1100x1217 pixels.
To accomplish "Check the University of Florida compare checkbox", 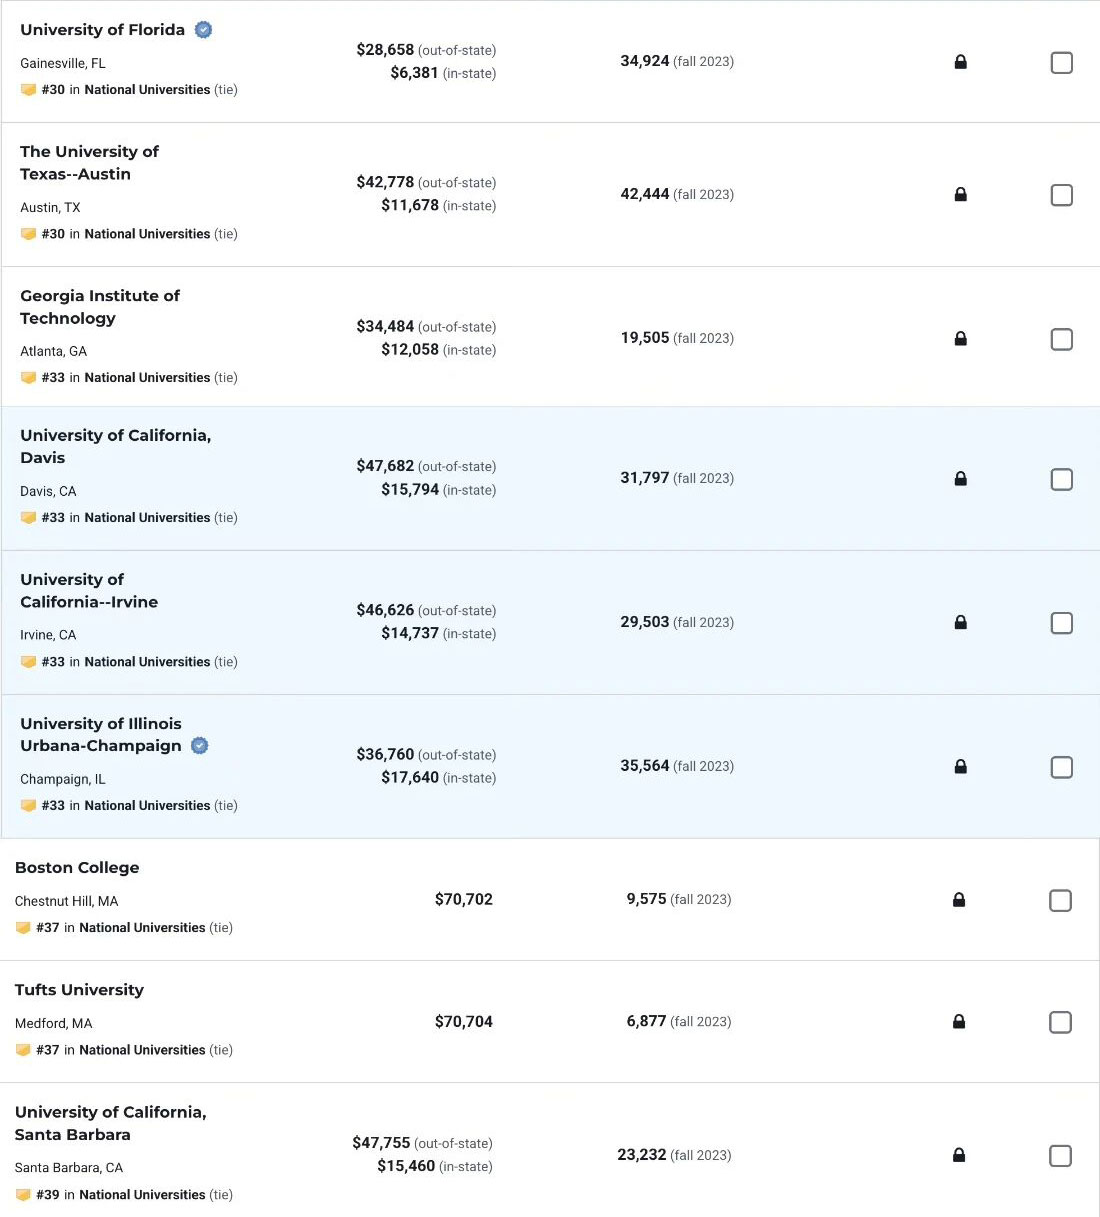I will [1062, 63].
